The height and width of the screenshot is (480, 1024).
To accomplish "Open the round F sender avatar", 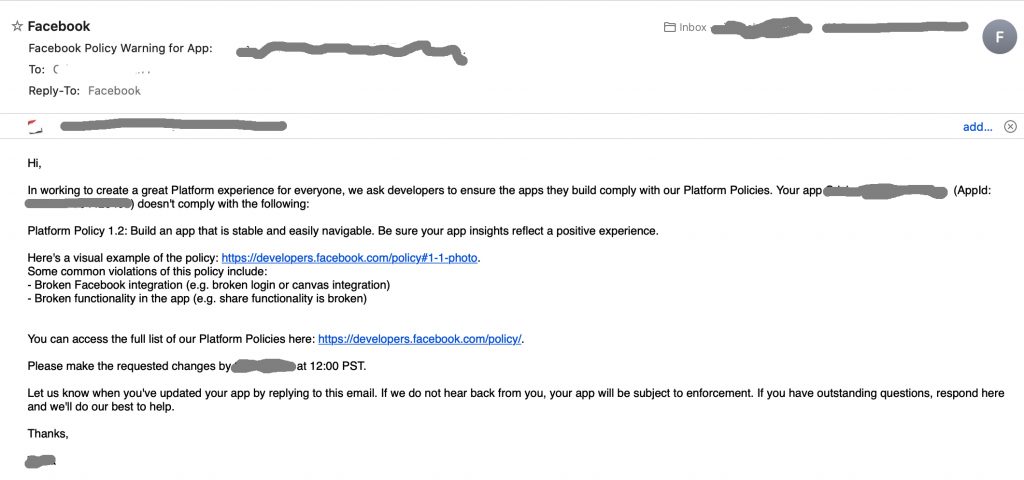I will click(999, 37).
